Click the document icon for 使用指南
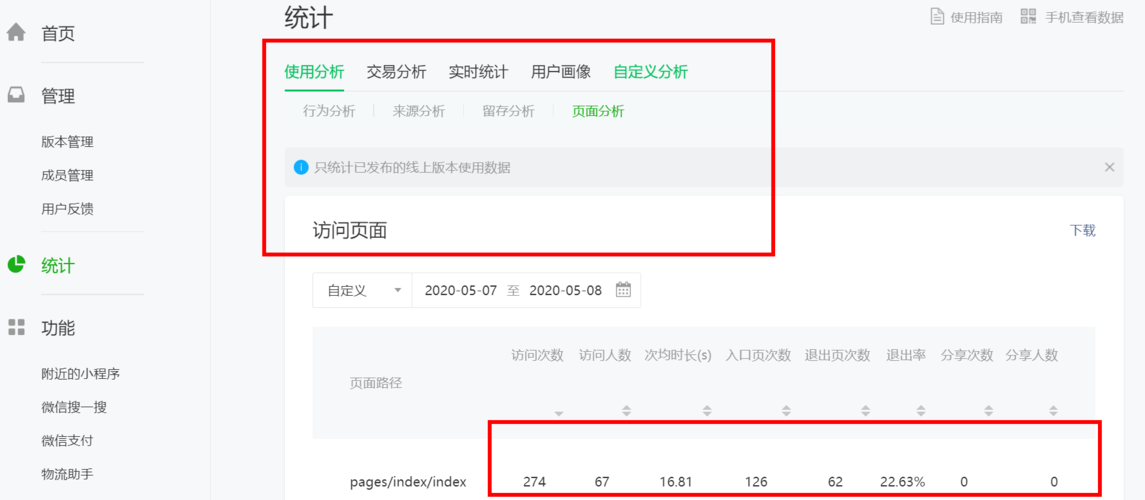The height and width of the screenshot is (500, 1145). pyautogui.click(x=937, y=17)
